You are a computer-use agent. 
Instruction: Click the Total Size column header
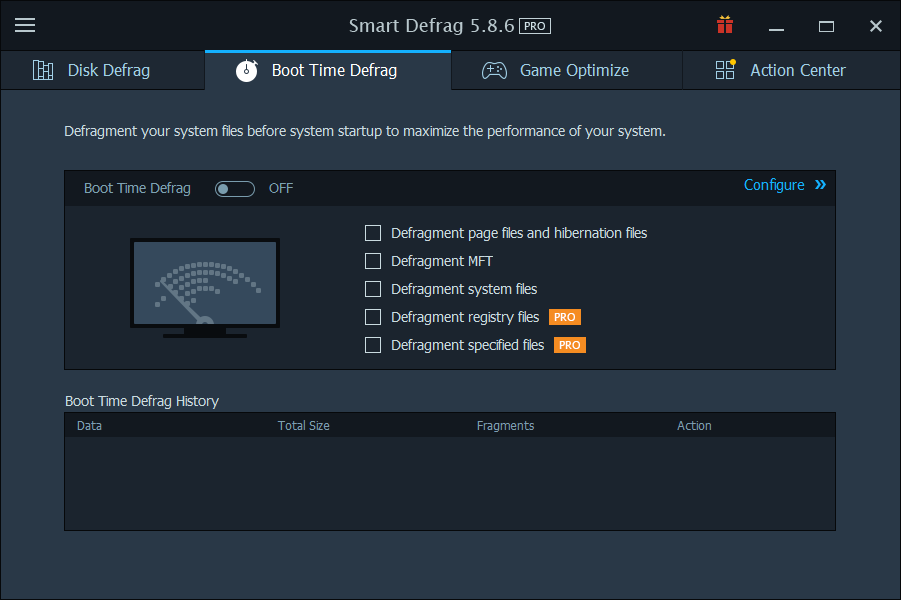(x=303, y=425)
